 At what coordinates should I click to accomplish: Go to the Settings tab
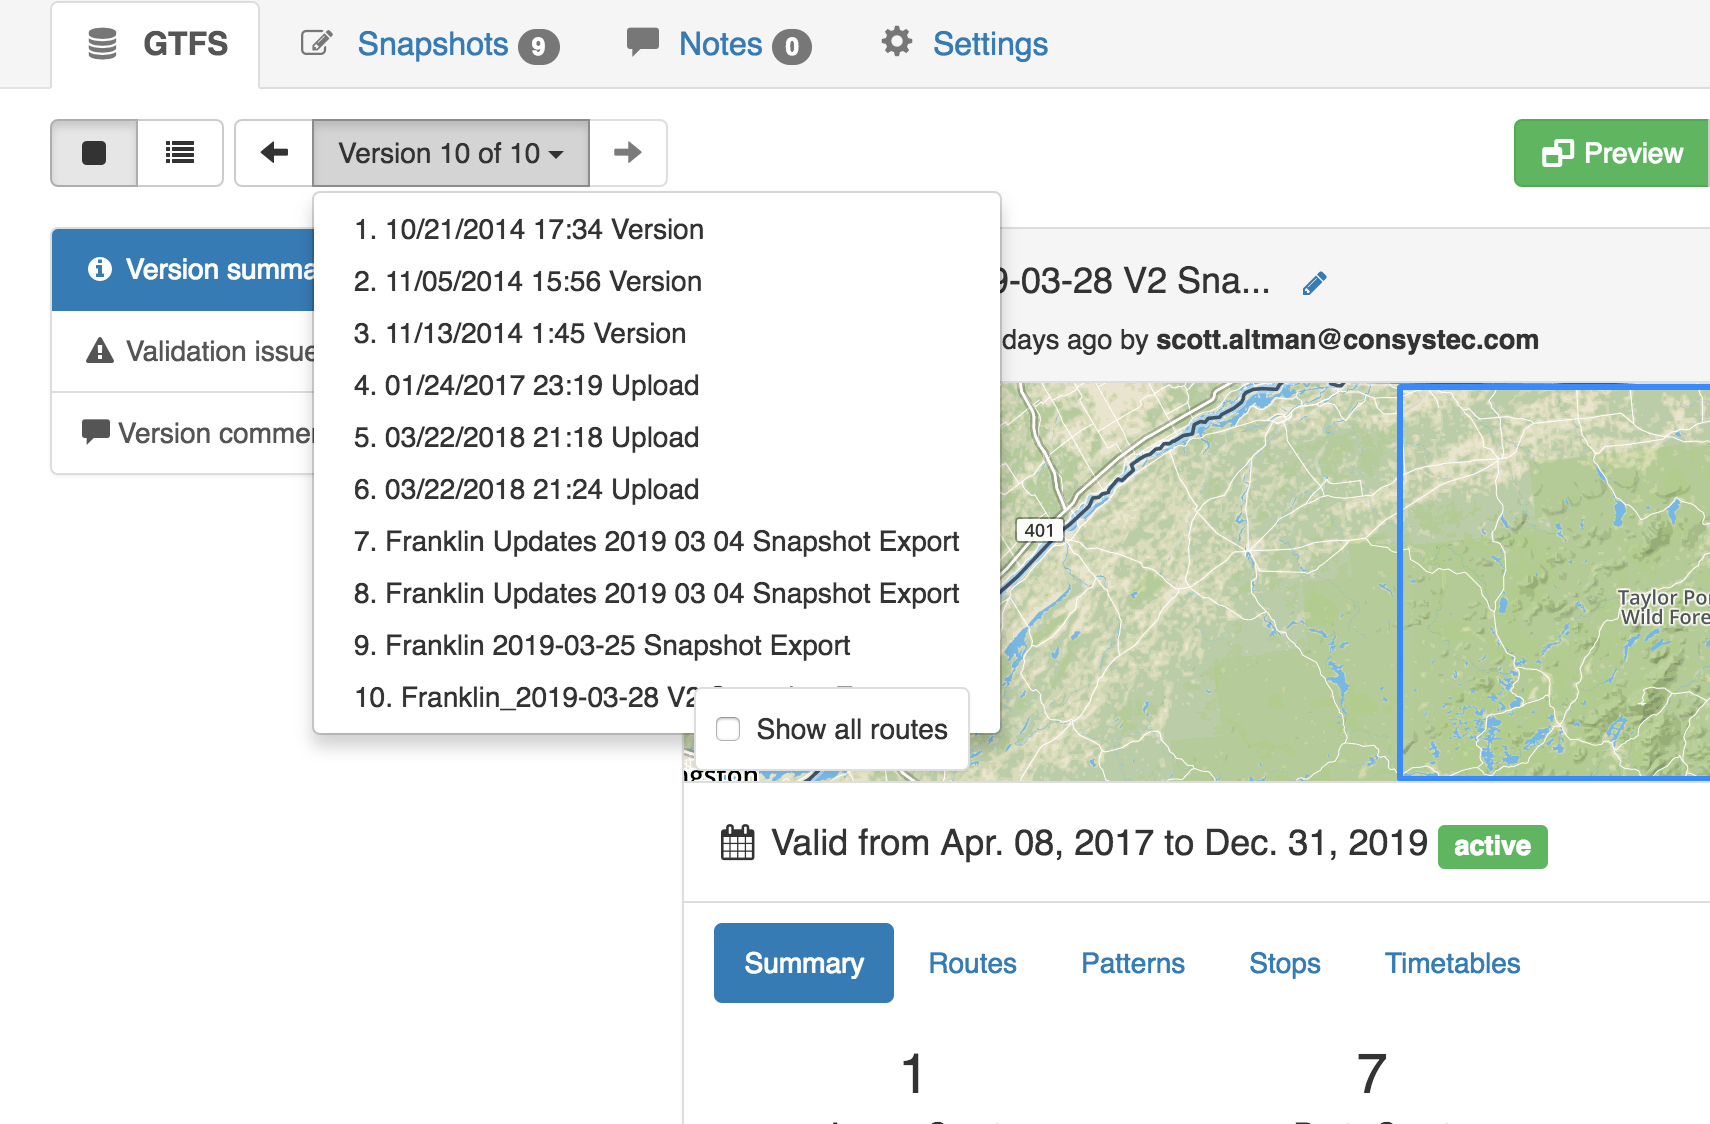pyautogui.click(x=964, y=44)
